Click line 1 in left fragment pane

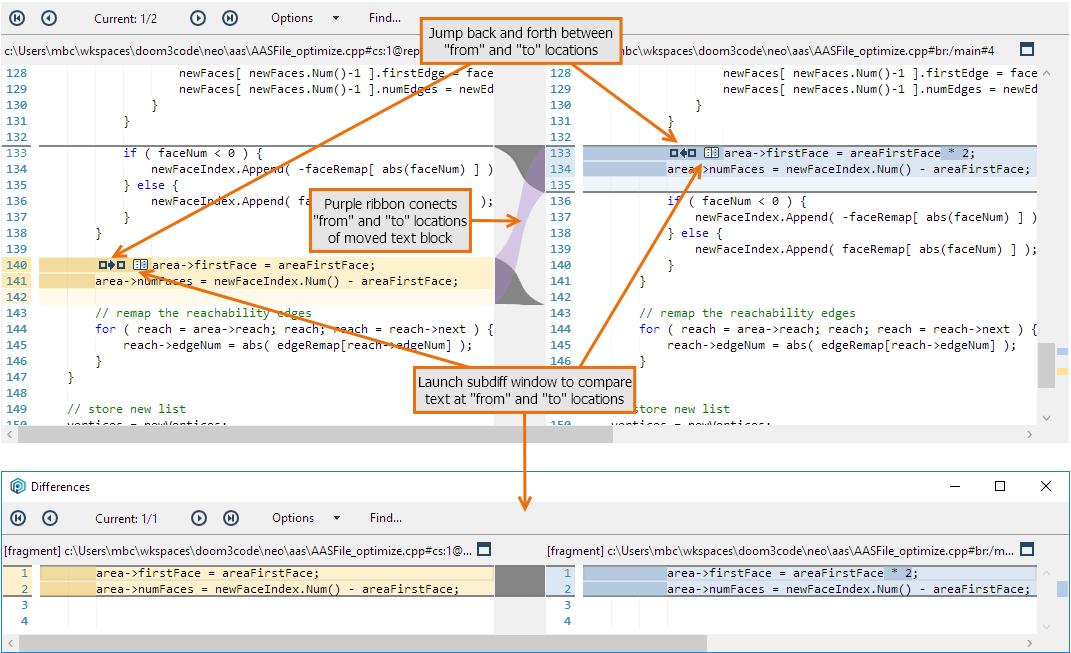266,573
